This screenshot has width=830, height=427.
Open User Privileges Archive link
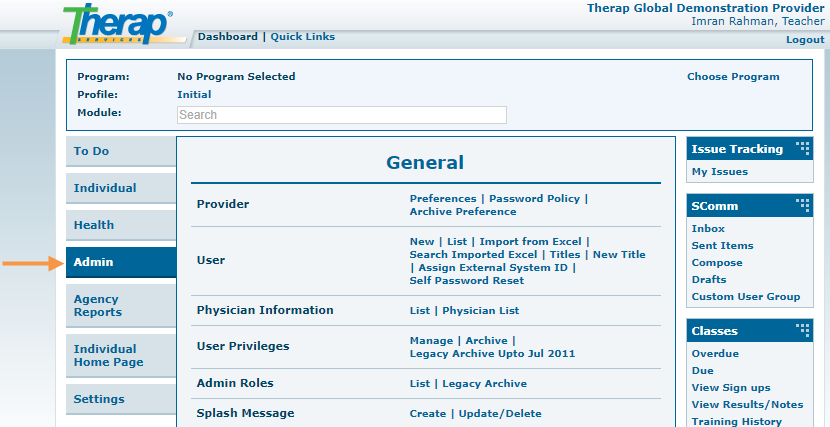(486, 341)
